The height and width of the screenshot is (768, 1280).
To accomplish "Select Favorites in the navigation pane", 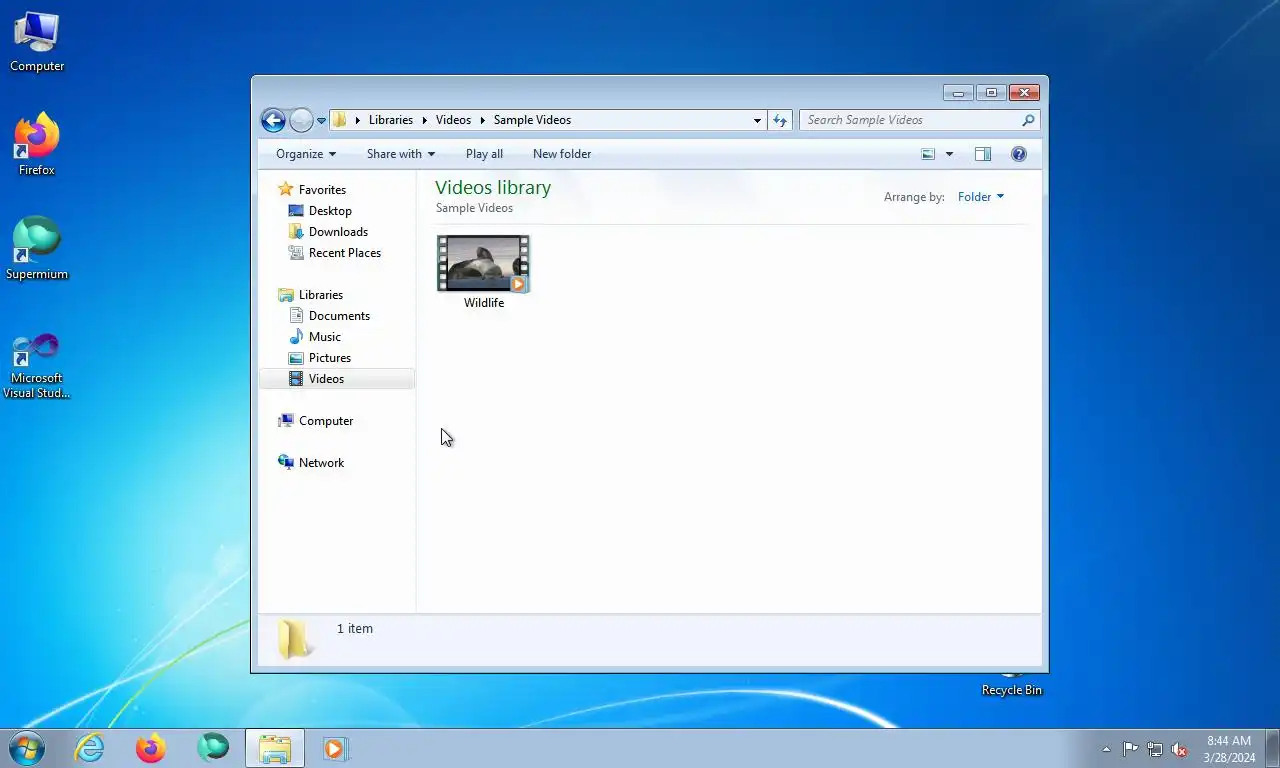I will pyautogui.click(x=322, y=190).
